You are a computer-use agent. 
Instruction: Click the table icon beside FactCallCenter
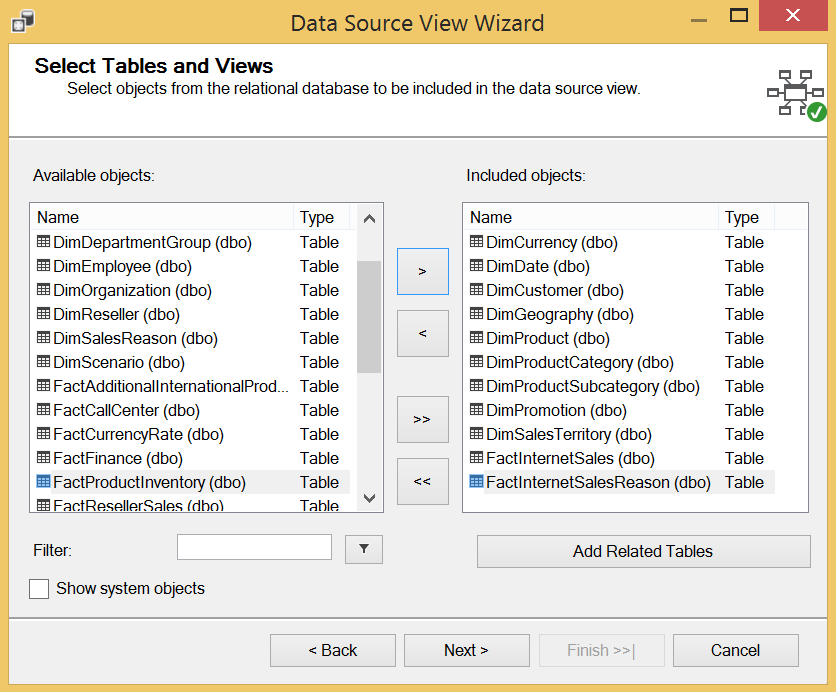point(44,410)
